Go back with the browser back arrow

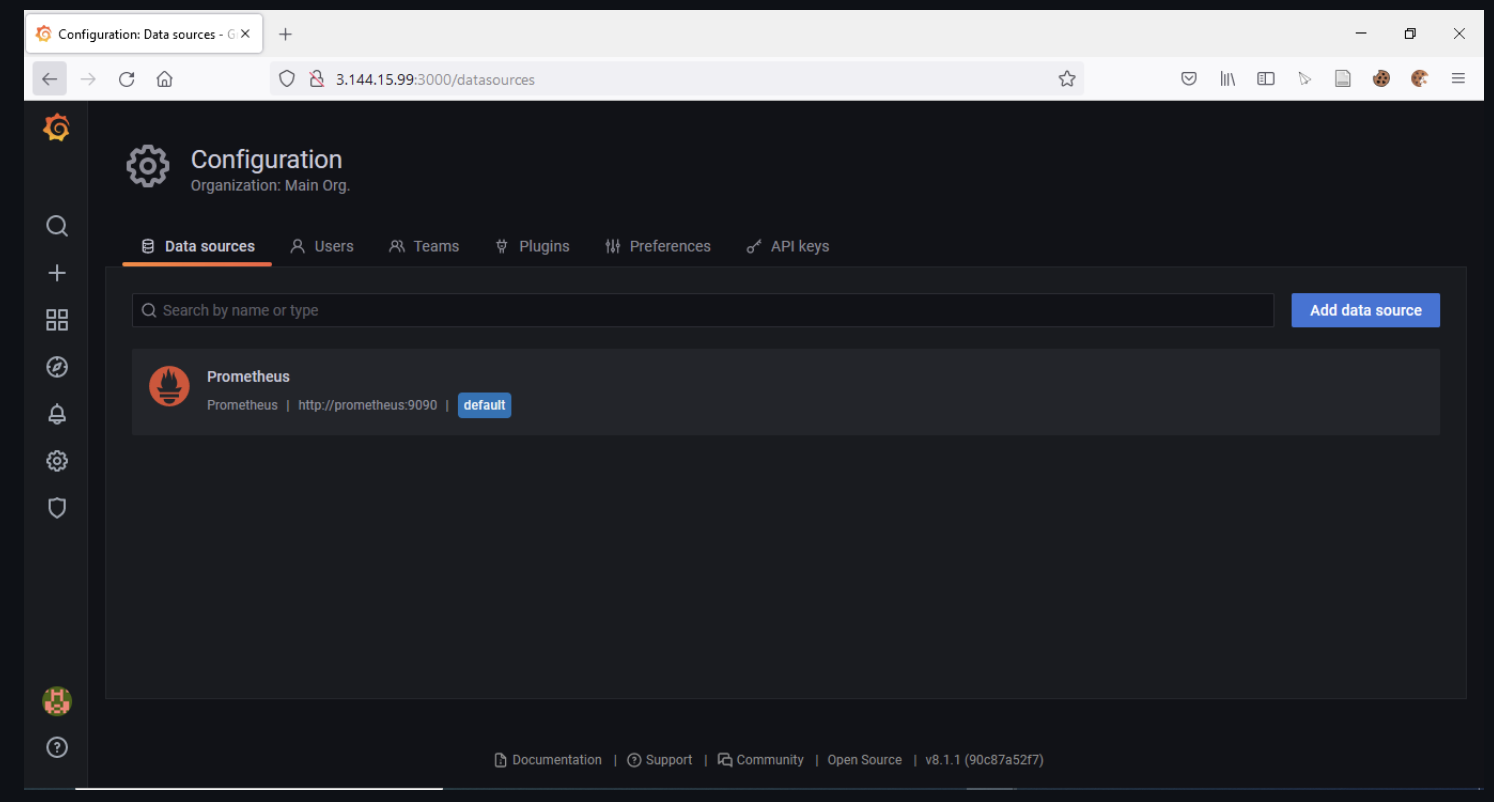click(x=50, y=79)
